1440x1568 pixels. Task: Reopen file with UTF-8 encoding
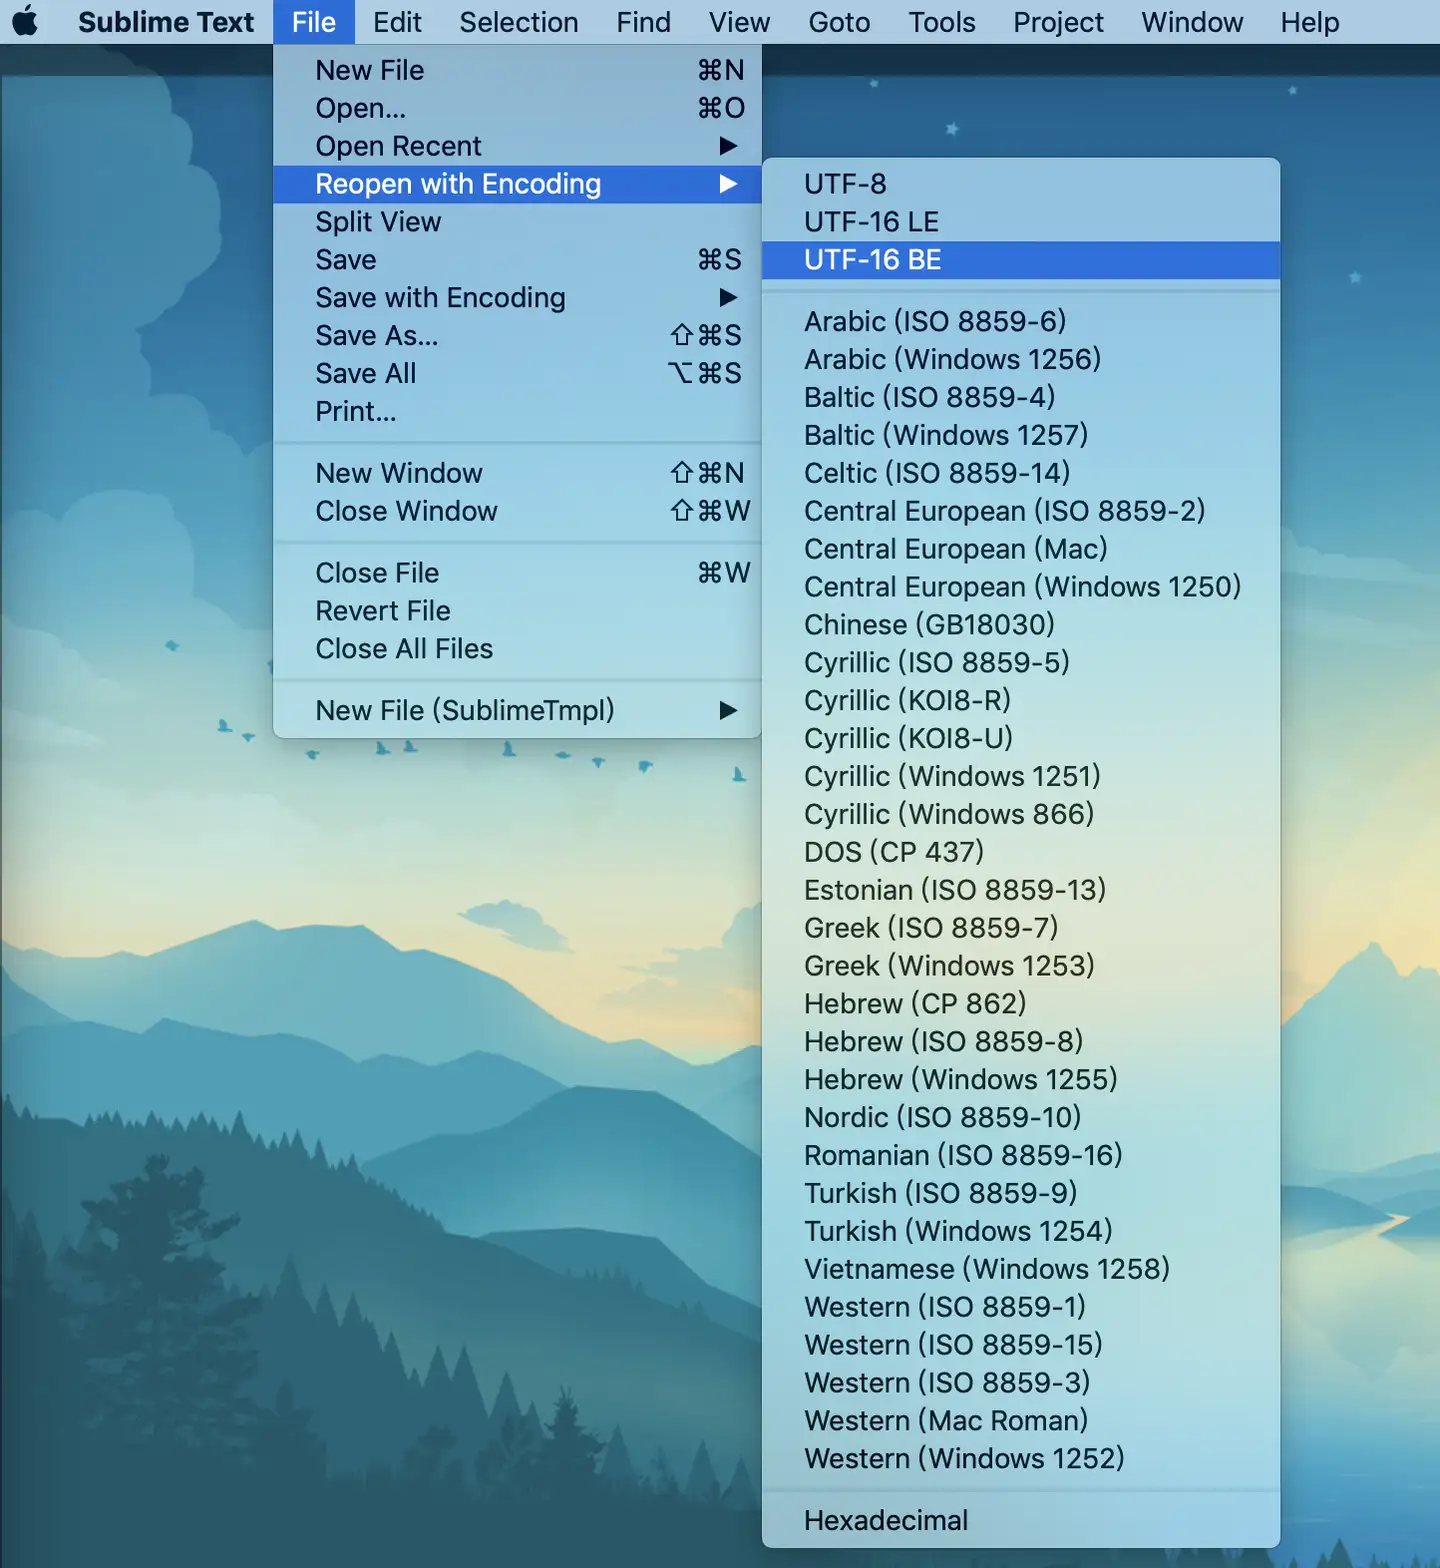tap(1021, 184)
